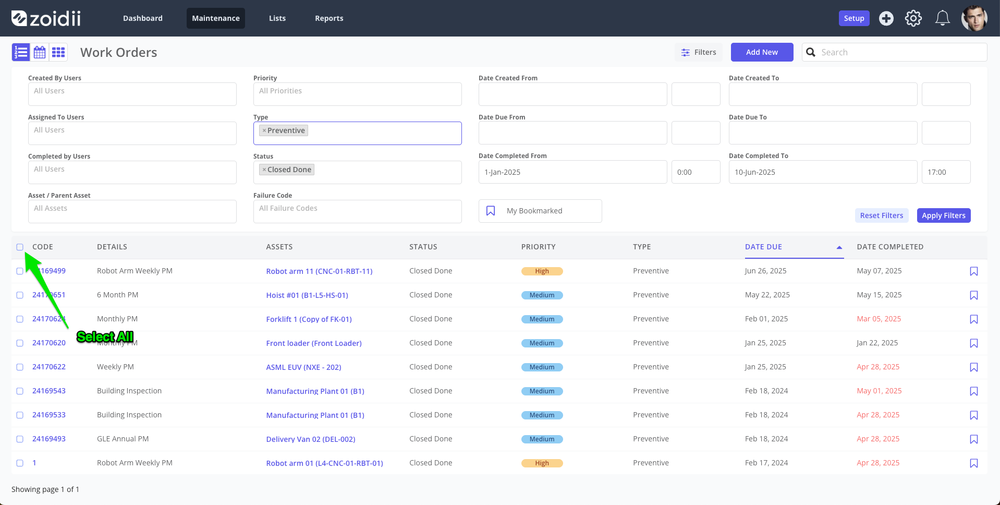
Task: Bookmark the Forklift 1 work order
Action: click(x=973, y=319)
